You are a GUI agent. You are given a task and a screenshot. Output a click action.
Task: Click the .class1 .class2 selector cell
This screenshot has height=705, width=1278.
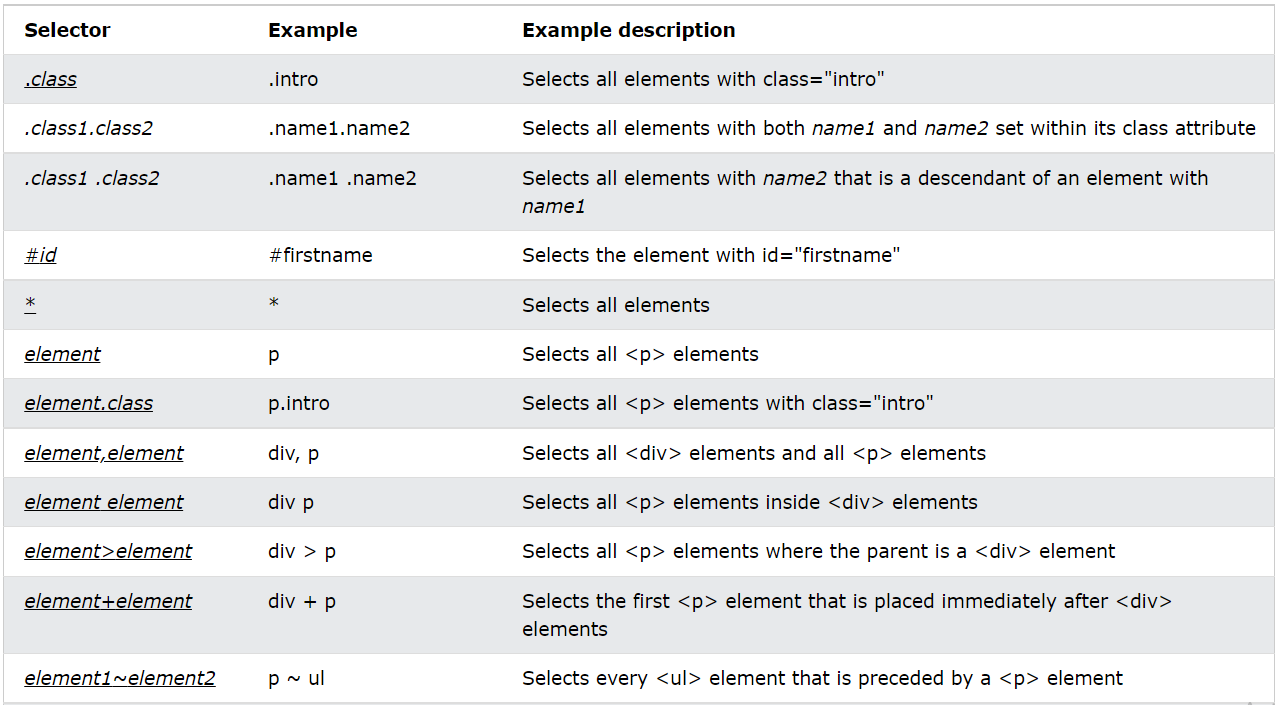(x=91, y=178)
